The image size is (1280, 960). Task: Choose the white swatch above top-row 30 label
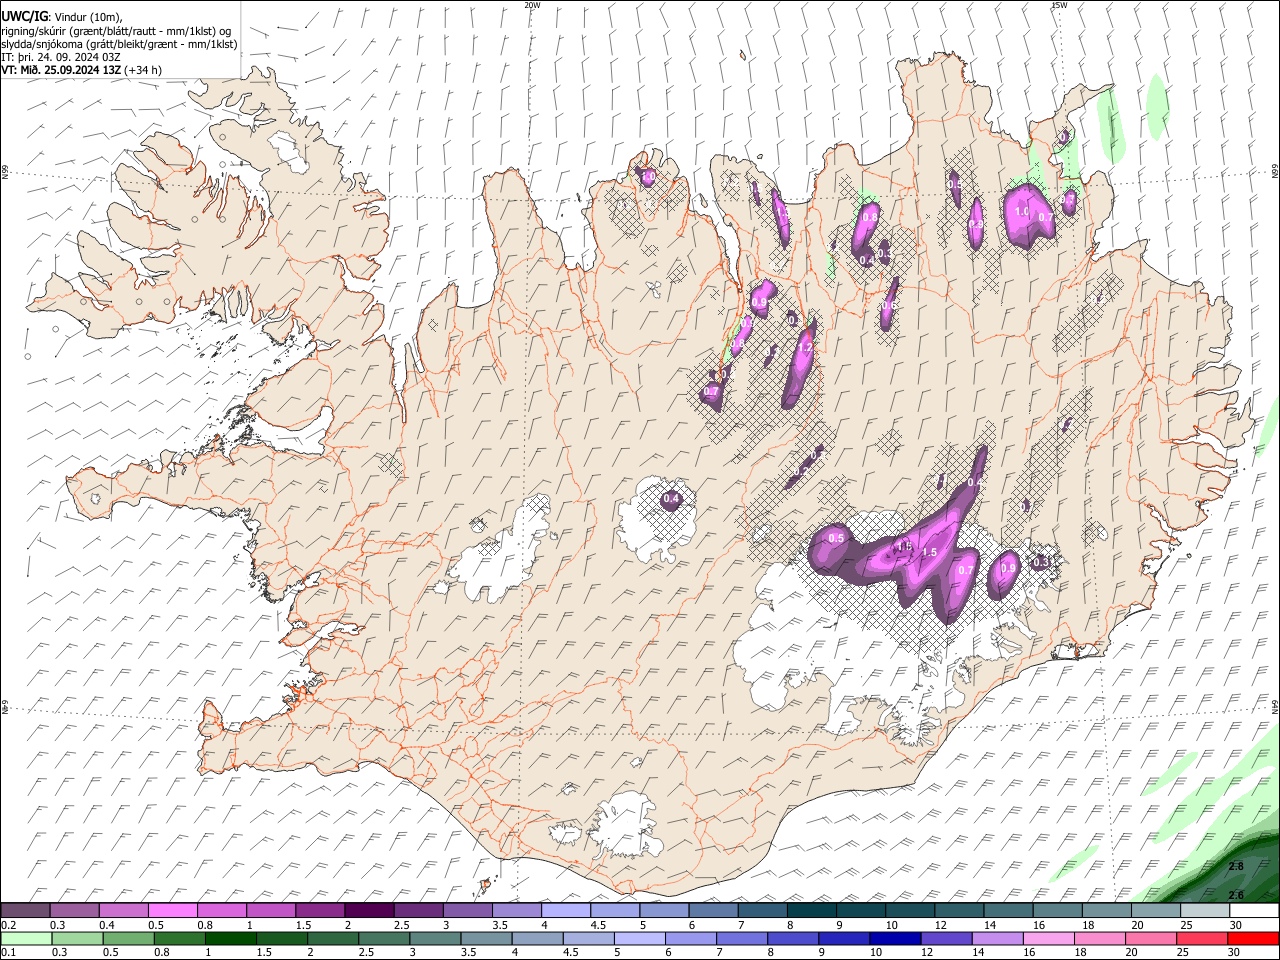[1253, 911]
